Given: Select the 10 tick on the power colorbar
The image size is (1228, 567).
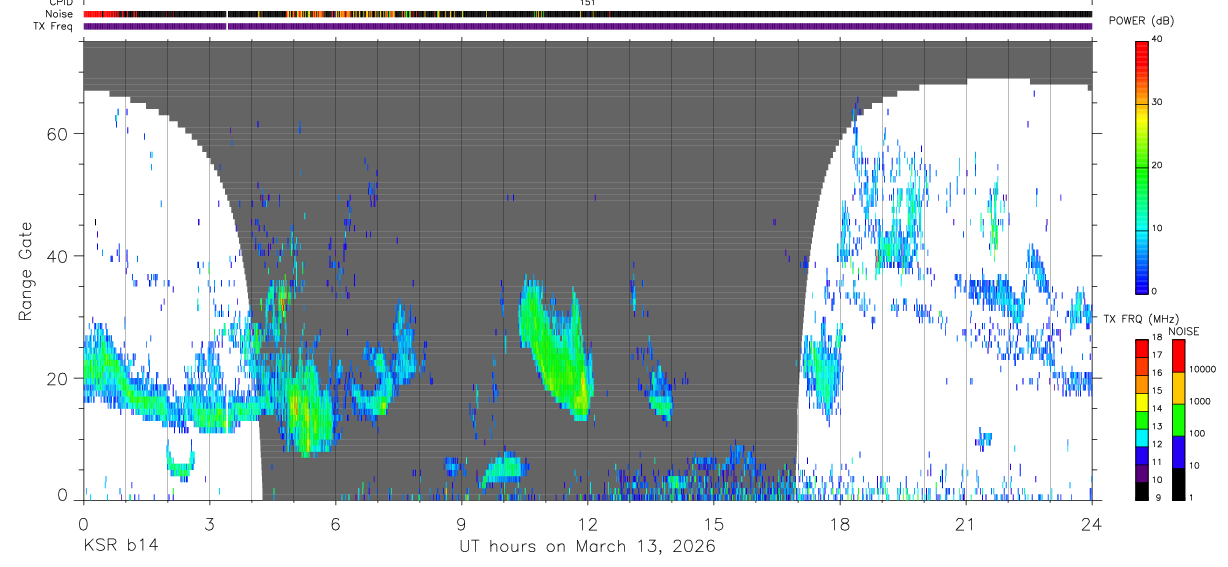Looking at the screenshot, I should [x=1157, y=228].
